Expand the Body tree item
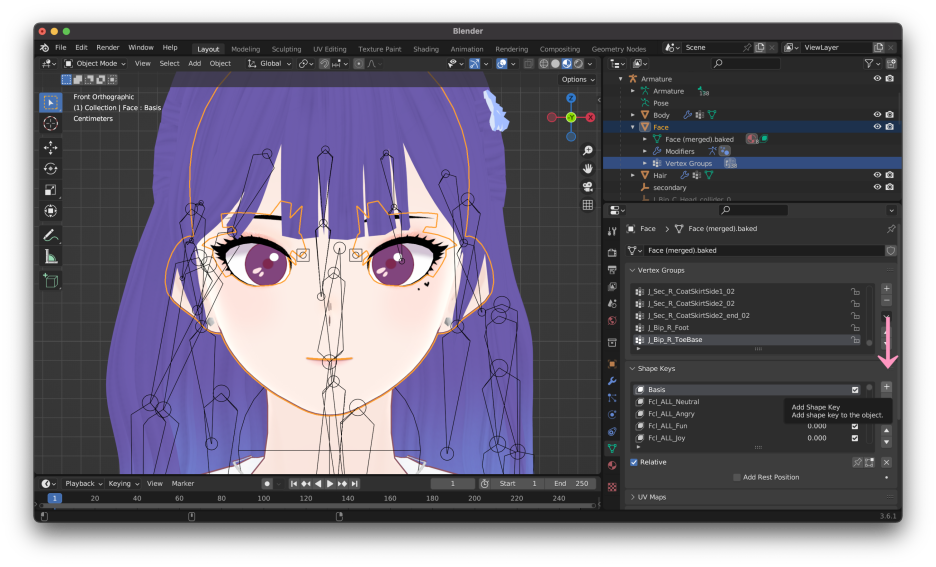This screenshot has height=567, width=936. (x=633, y=115)
